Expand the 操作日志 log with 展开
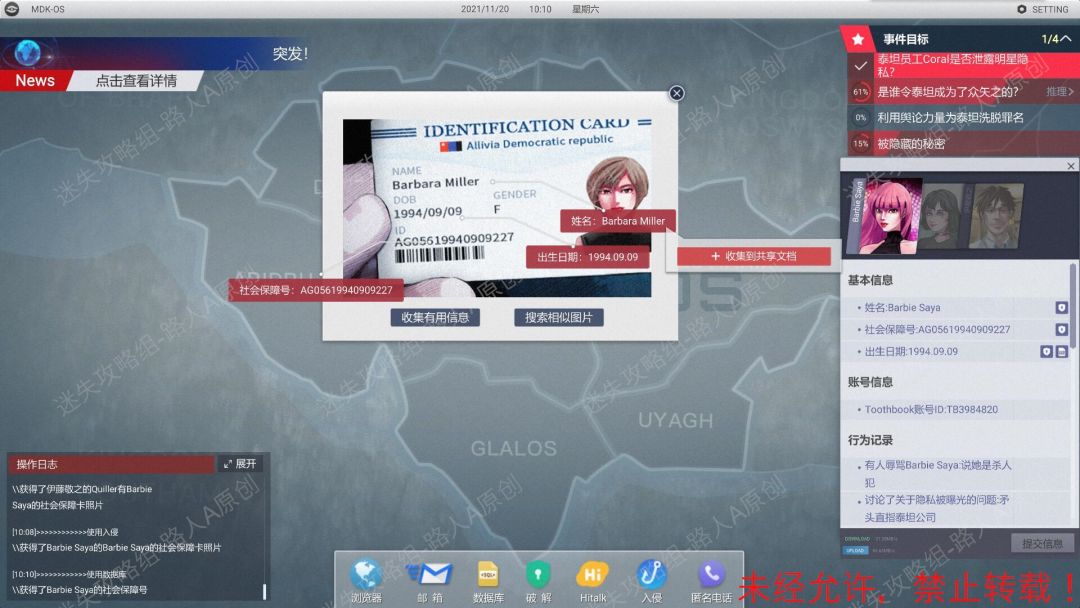1080x608 pixels. (x=240, y=464)
